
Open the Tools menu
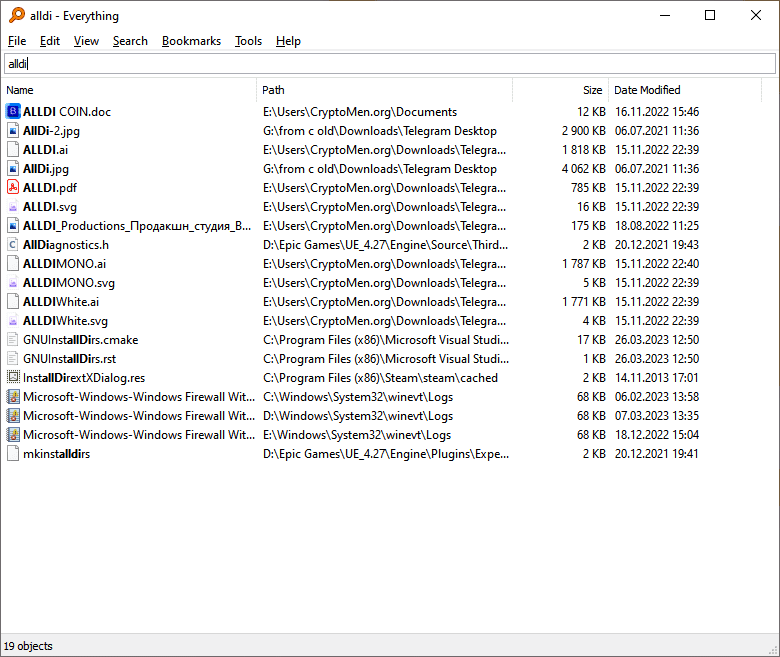(248, 41)
